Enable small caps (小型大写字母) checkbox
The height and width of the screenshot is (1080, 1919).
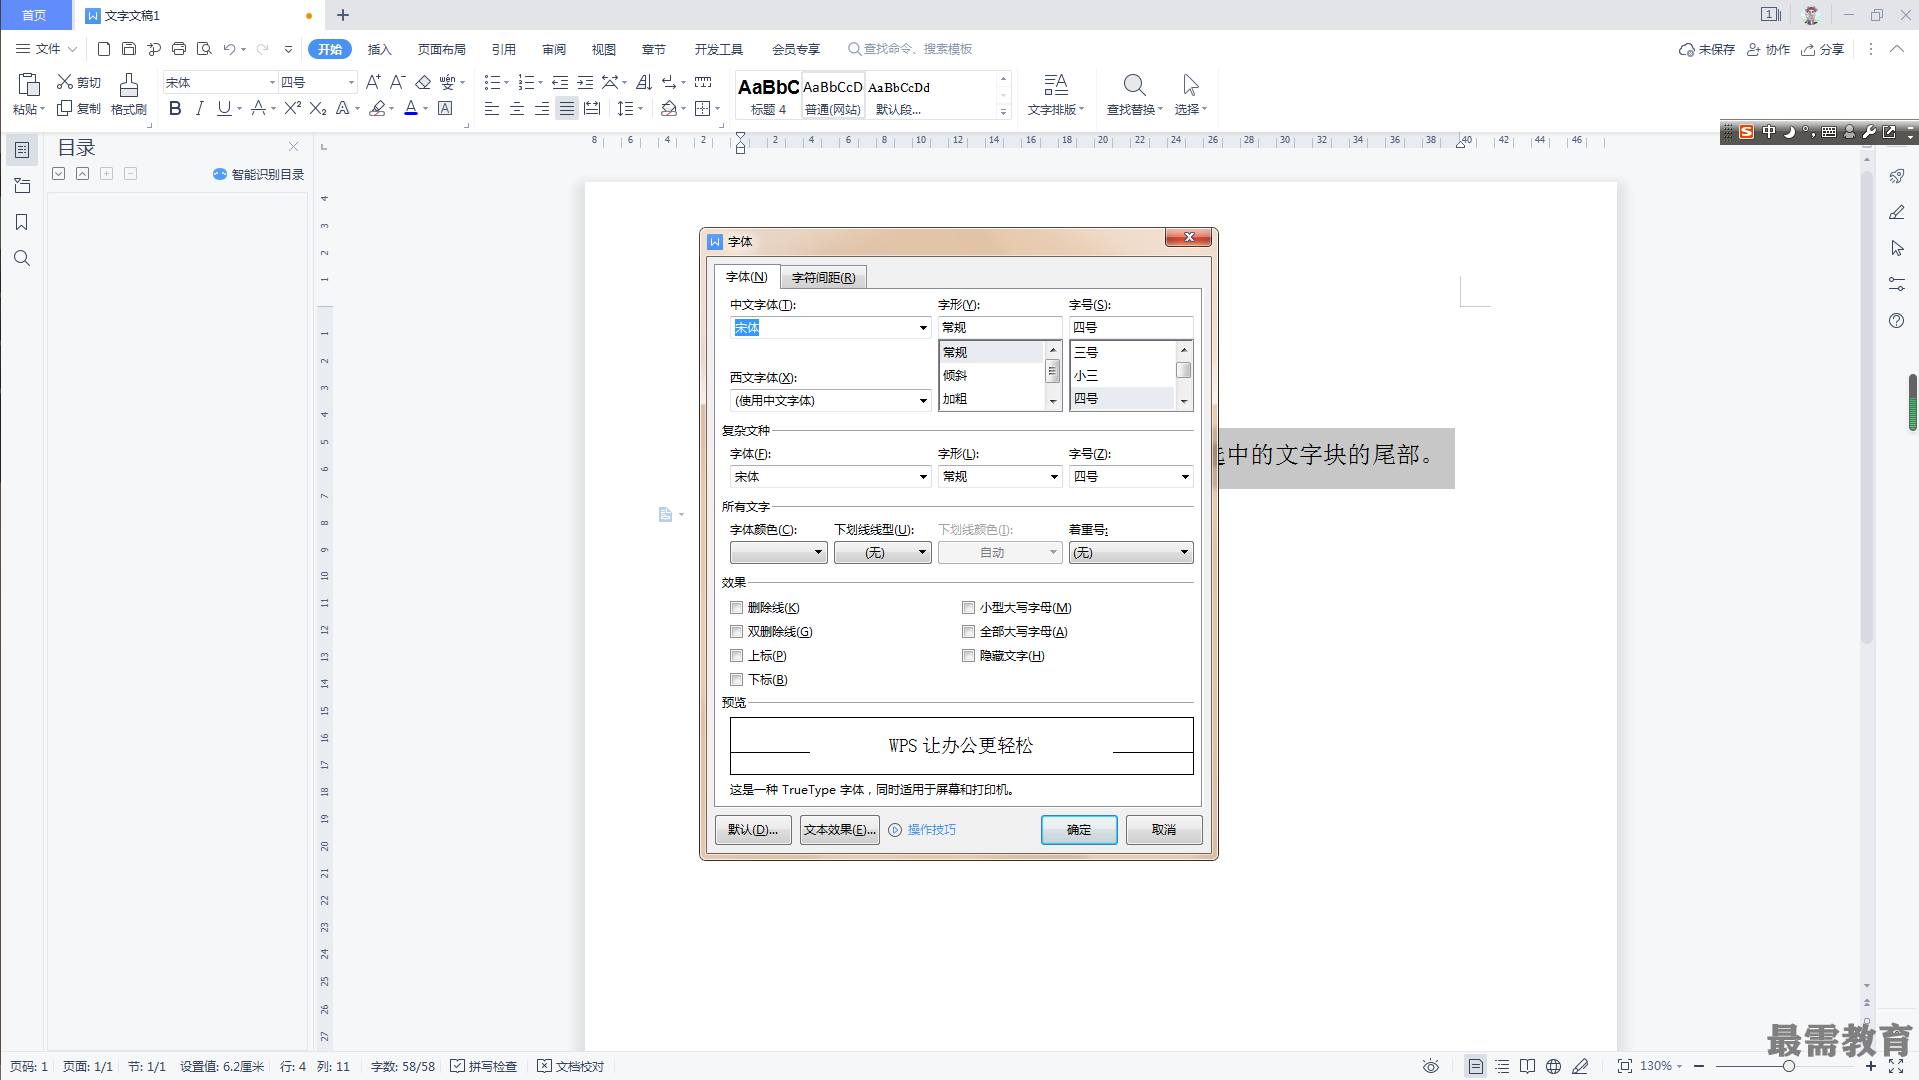(x=968, y=608)
